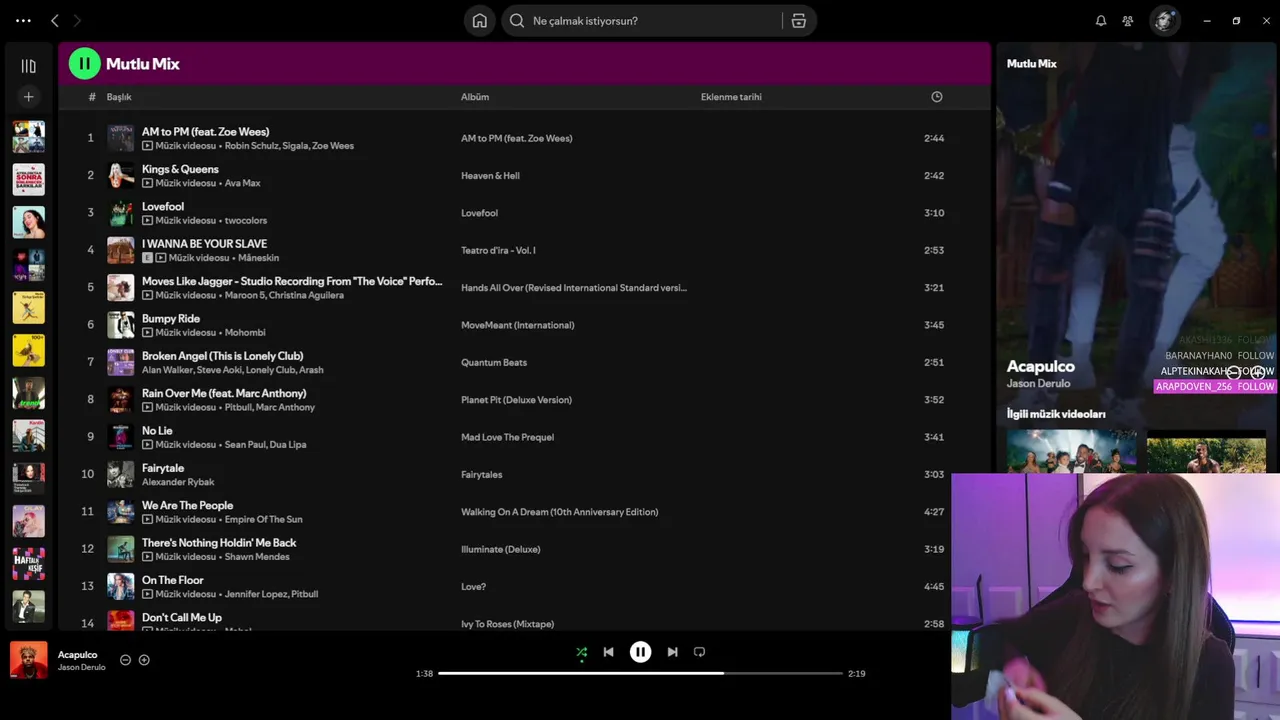
Task: Click the İlgili müzik videoları heading
Action: 1056,414
